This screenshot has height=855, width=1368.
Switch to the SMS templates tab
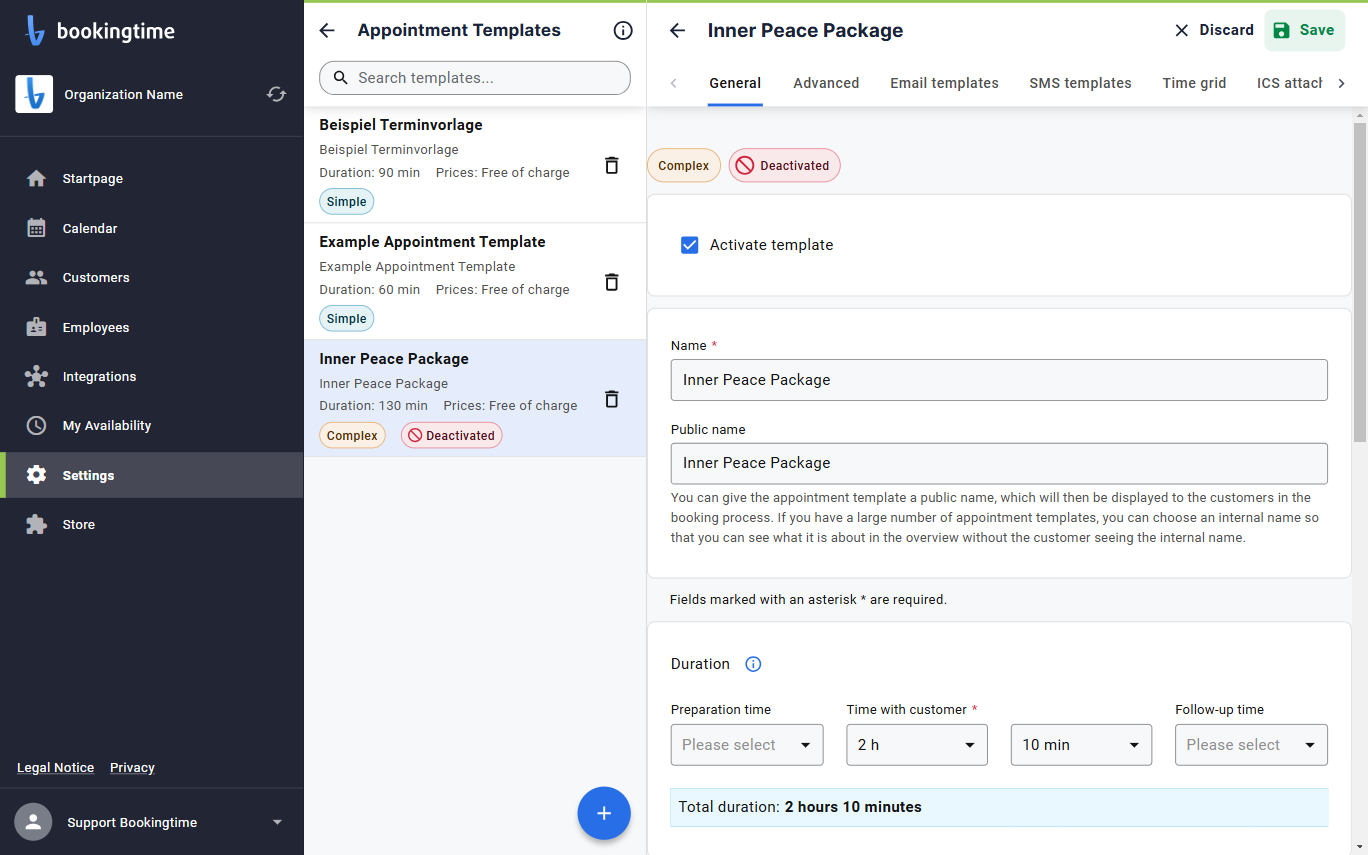(x=1080, y=83)
